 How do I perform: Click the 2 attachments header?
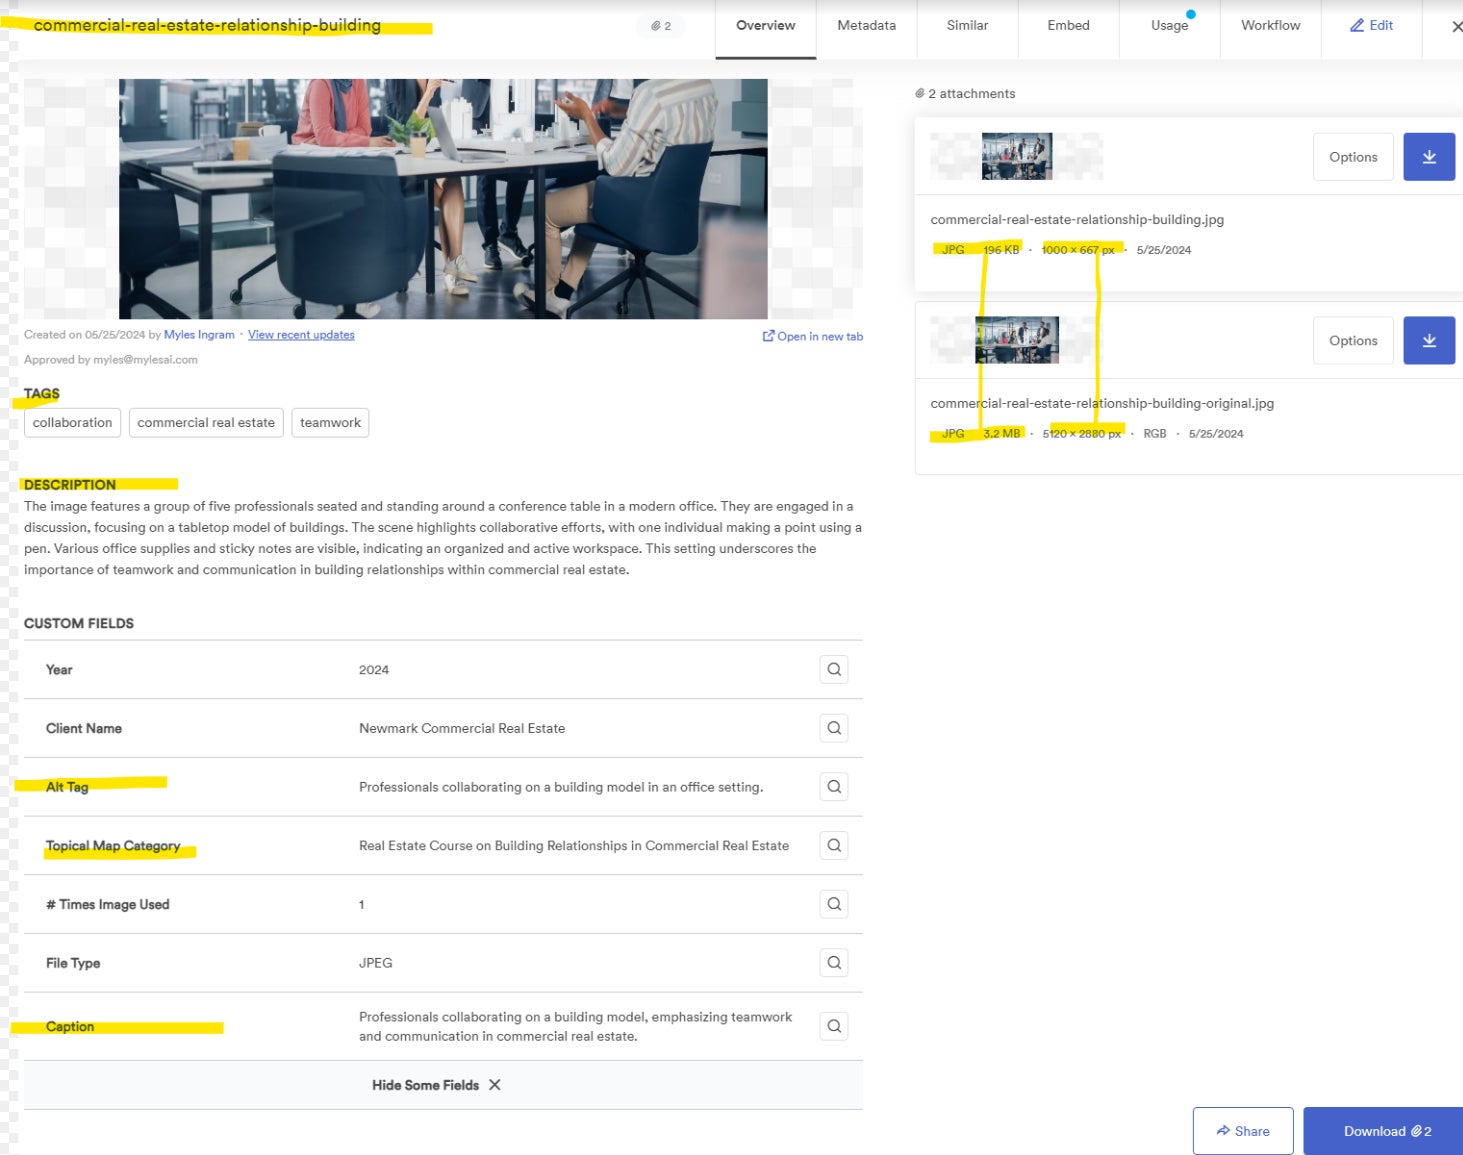coord(965,94)
